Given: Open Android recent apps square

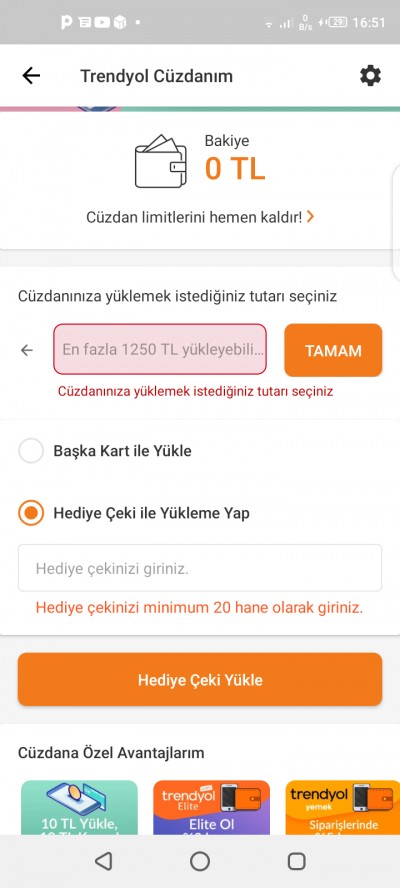Looking at the screenshot, I should [297, 861].
